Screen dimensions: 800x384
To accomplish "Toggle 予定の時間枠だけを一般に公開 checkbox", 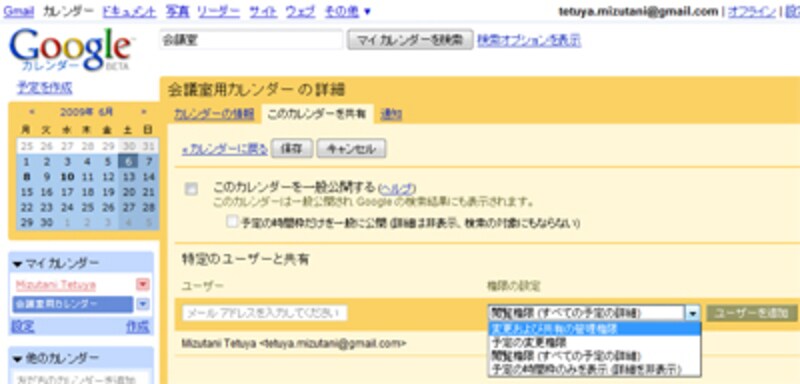I will pos(233,222).
